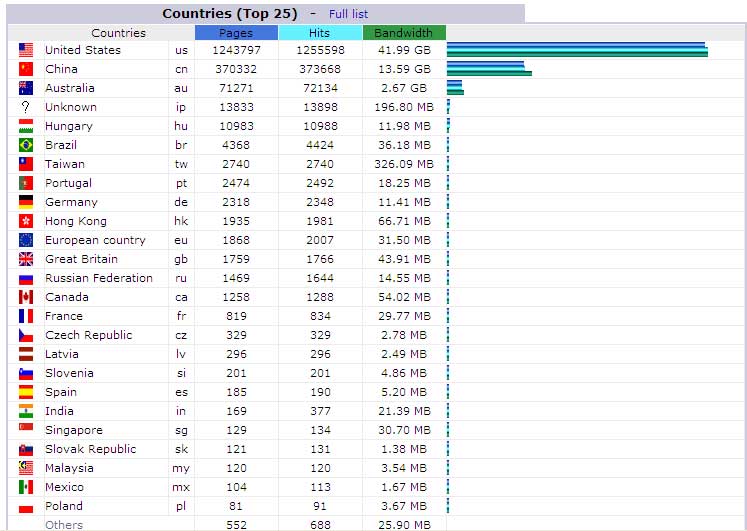The image size is (747, 531).
Task: Select the Czech Republic country name
Action: [x=89, y=335]
